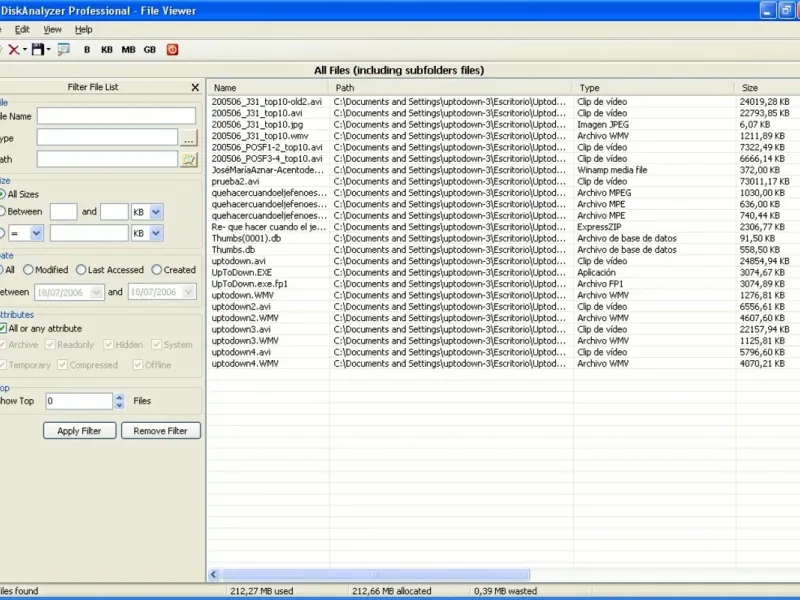800x600 pixels.
Task: Show sizes in bytes with B button
Action: 87,49
